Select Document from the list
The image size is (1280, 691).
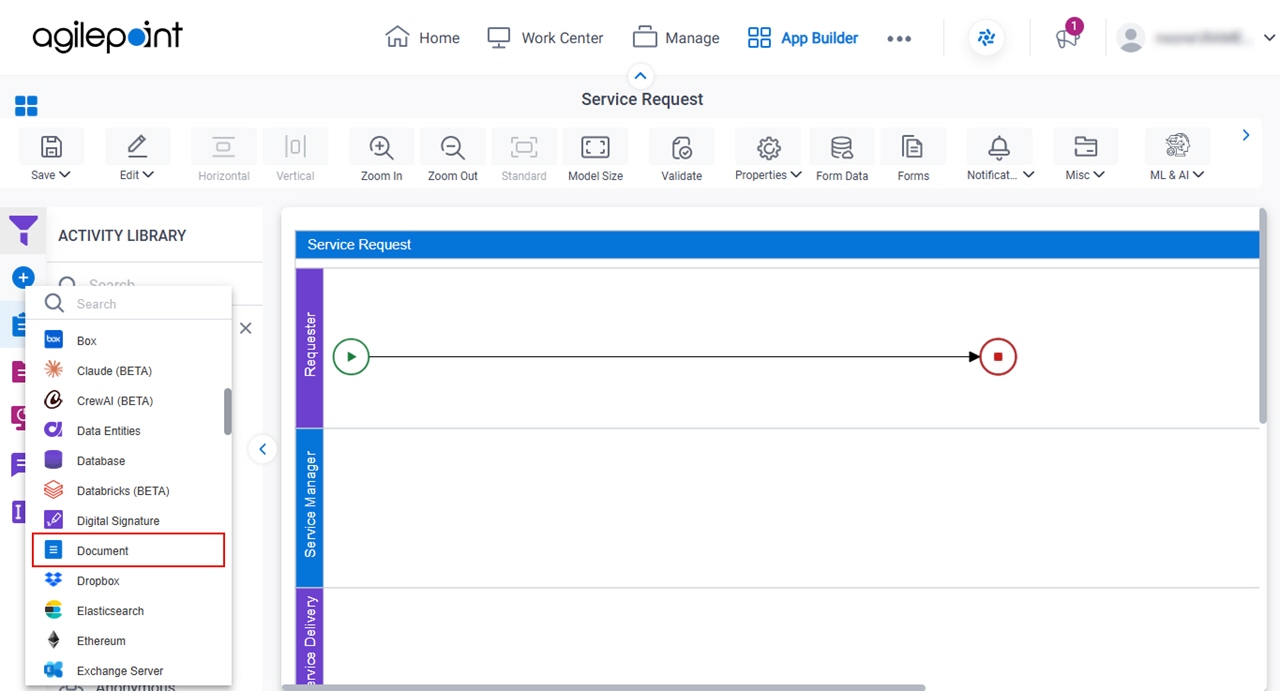[128, 551]
